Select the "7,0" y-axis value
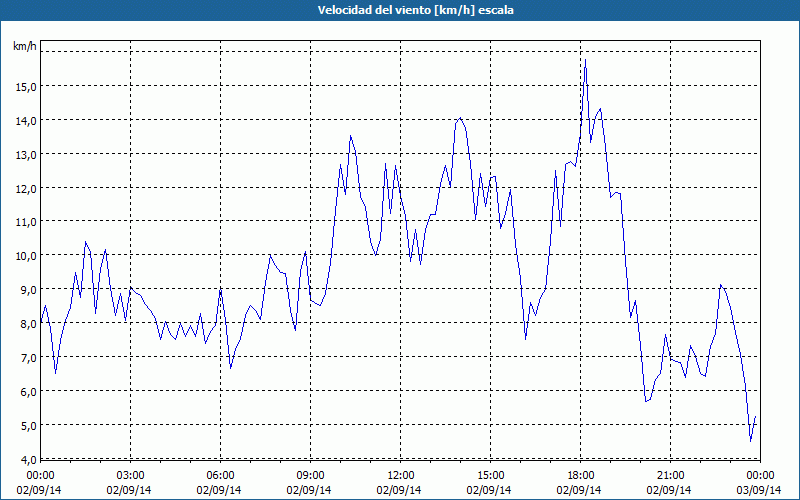Viewport: 800px width, 500px height. click(28, 357)
